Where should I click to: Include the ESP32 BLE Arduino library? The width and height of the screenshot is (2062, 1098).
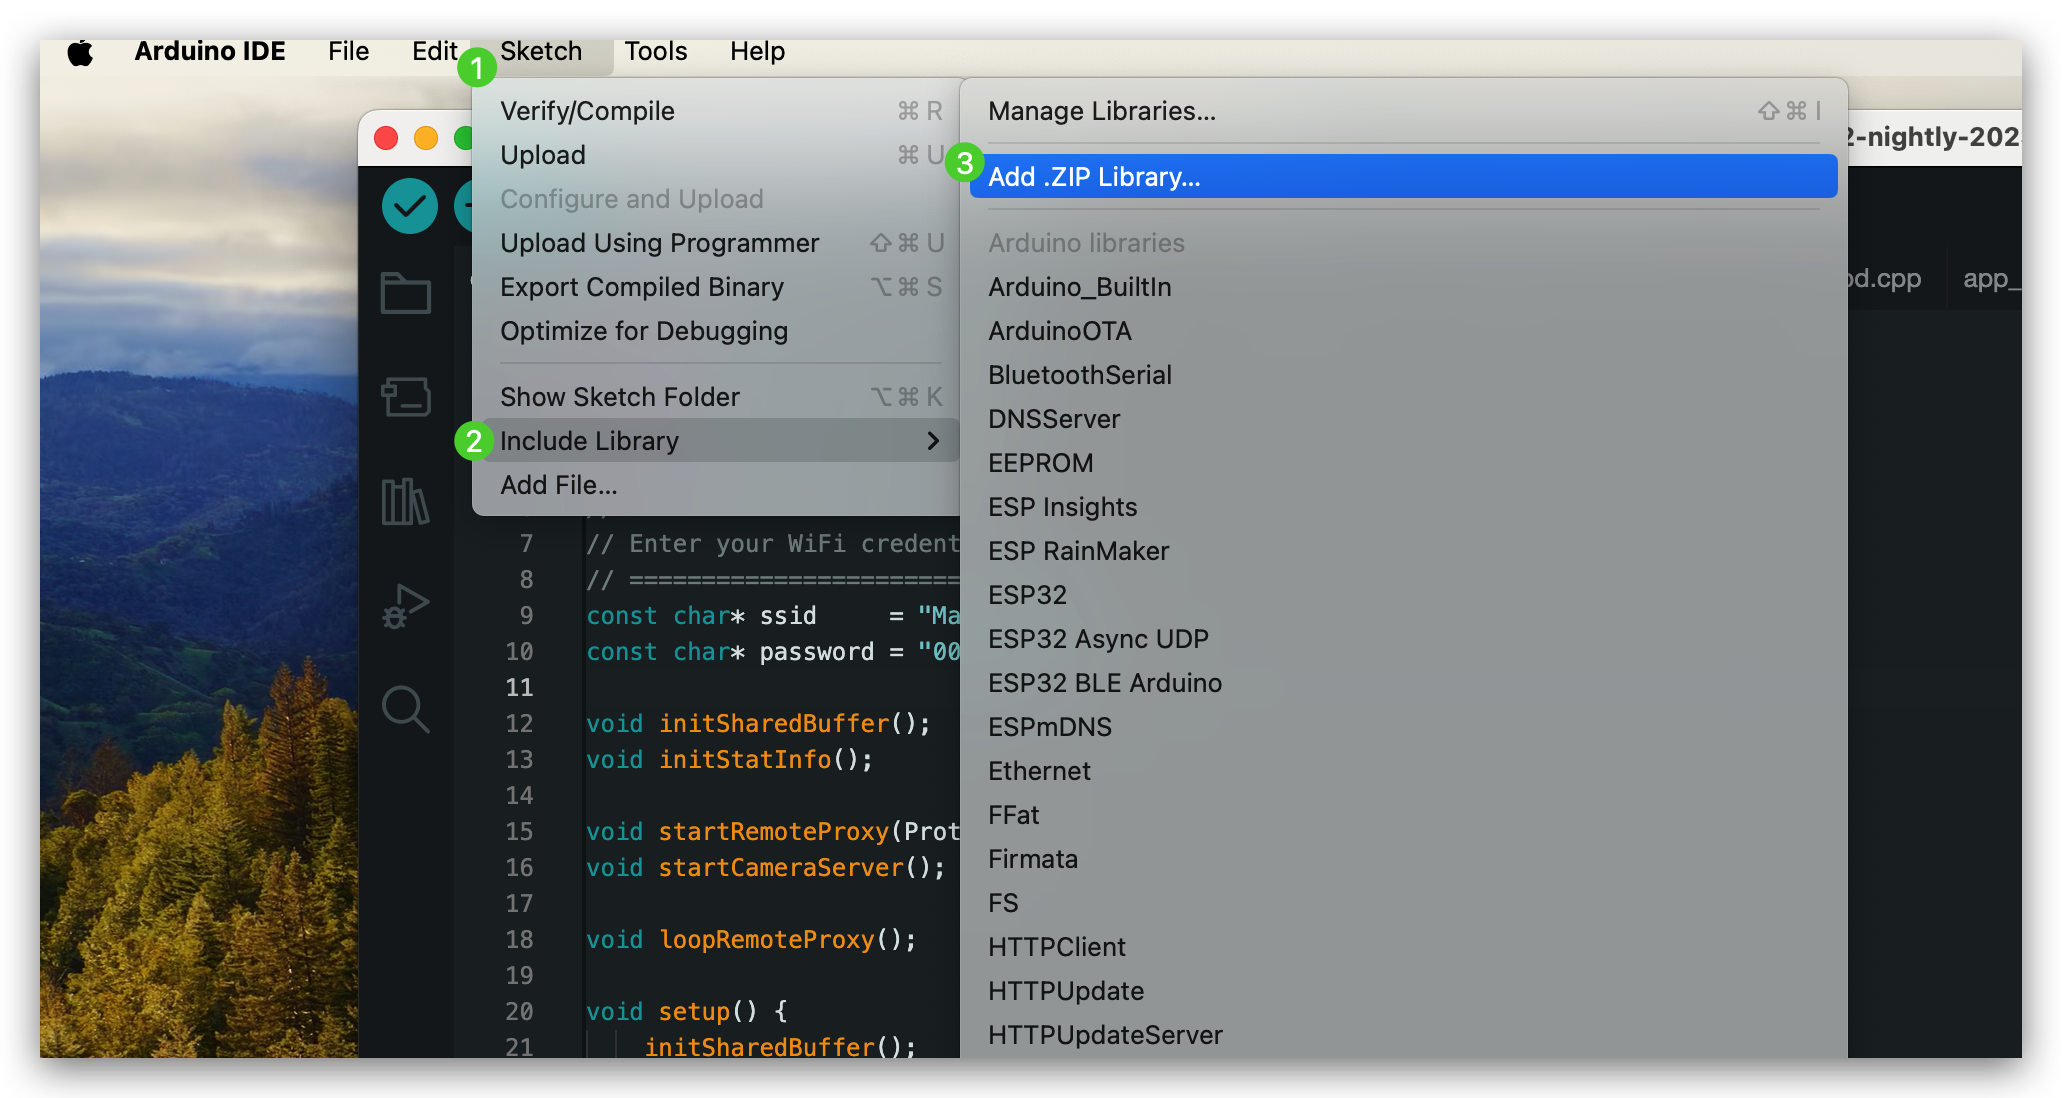coord(1403,683)
